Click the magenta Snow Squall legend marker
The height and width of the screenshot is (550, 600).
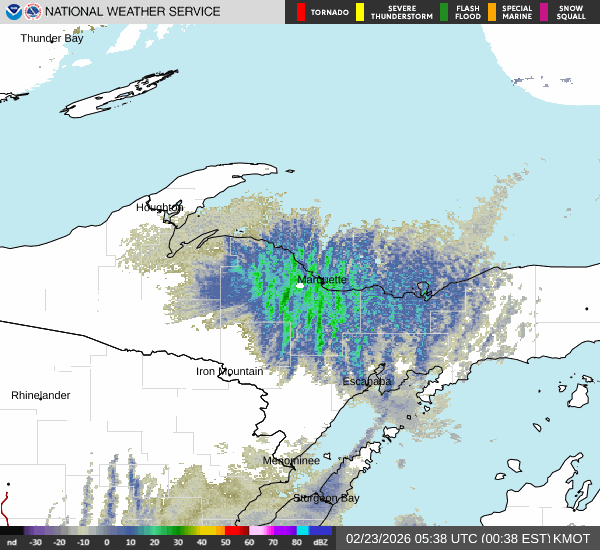[544, 12]
